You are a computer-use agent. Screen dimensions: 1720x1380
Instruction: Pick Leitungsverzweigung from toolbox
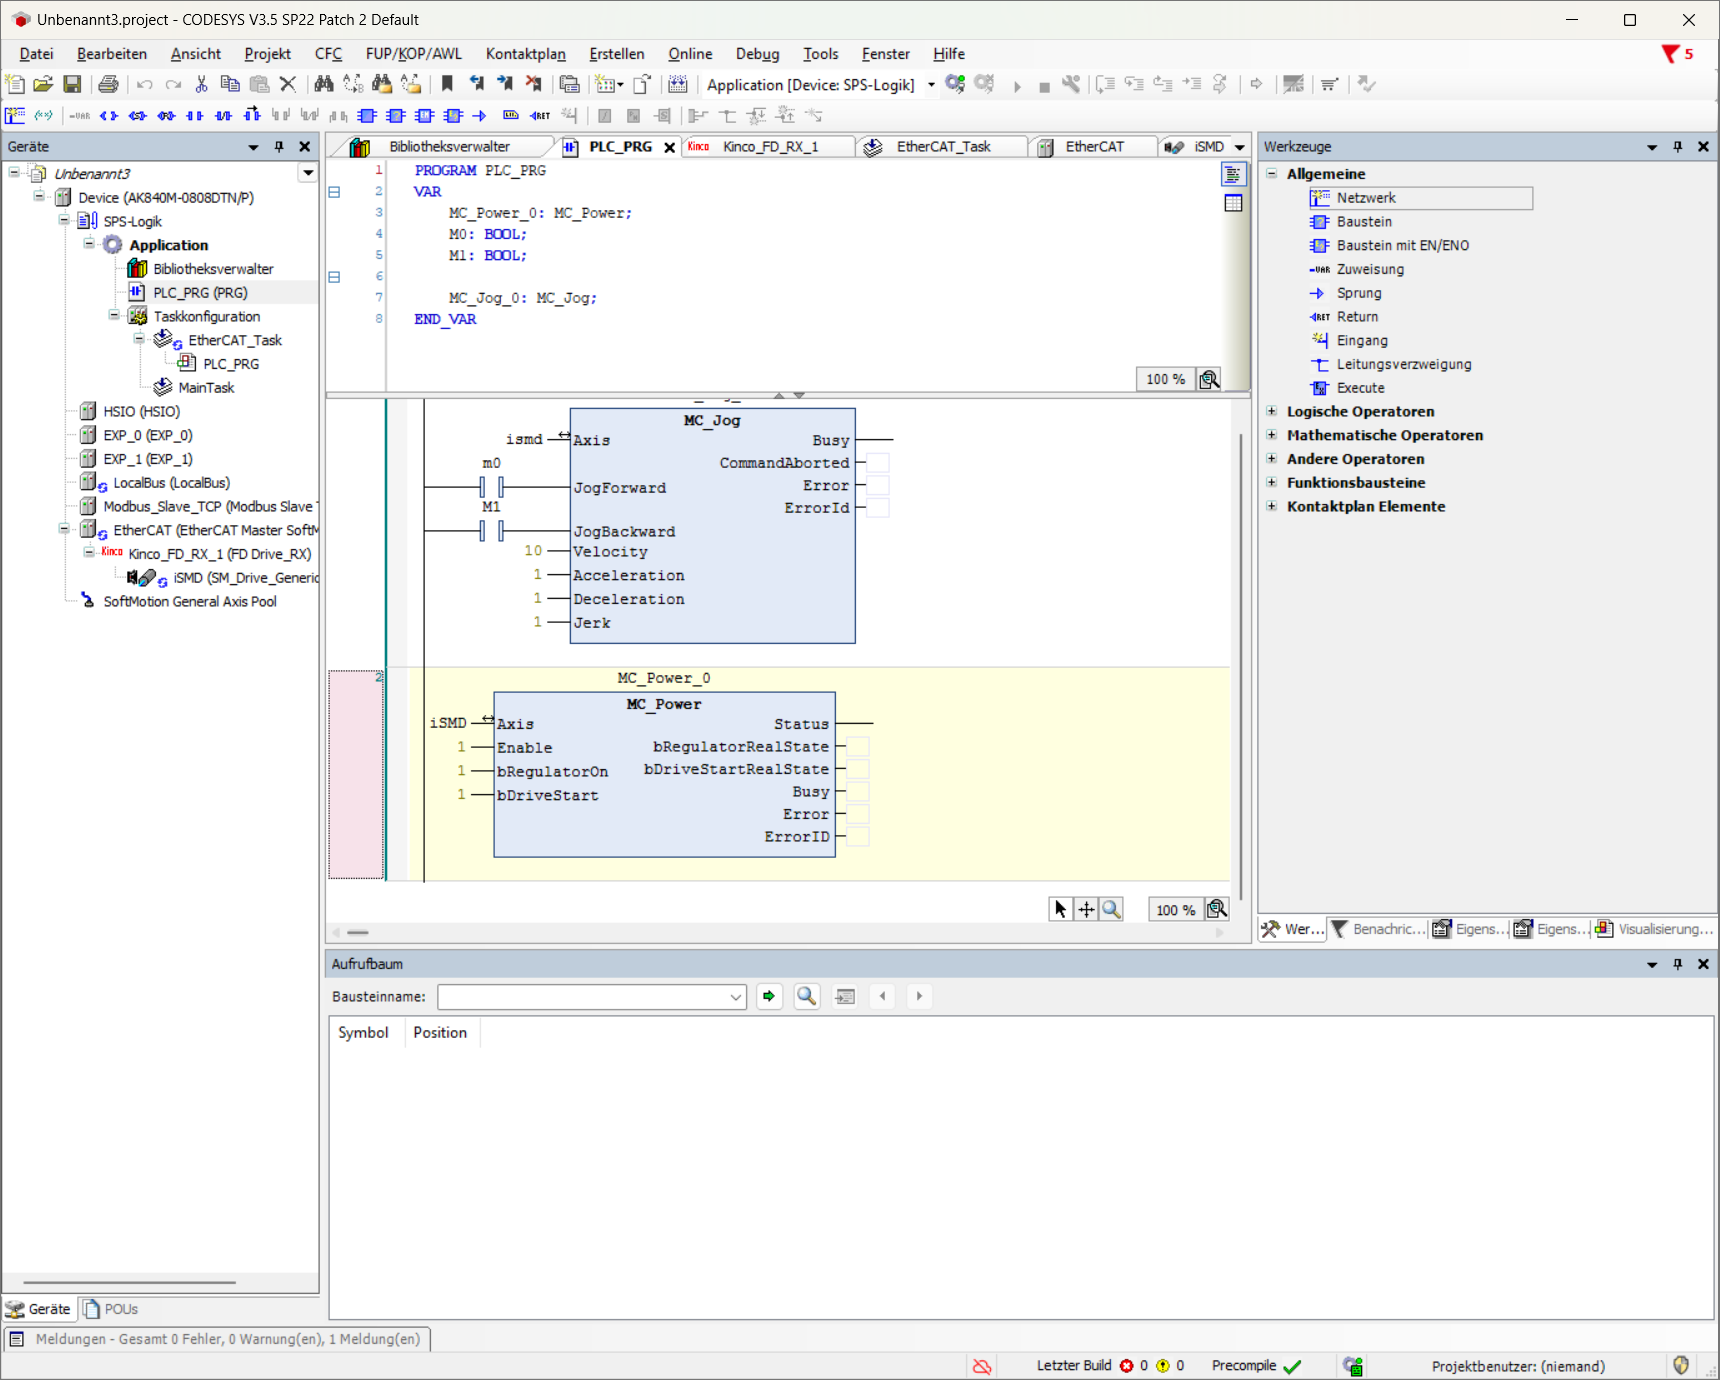point(1404,365)
